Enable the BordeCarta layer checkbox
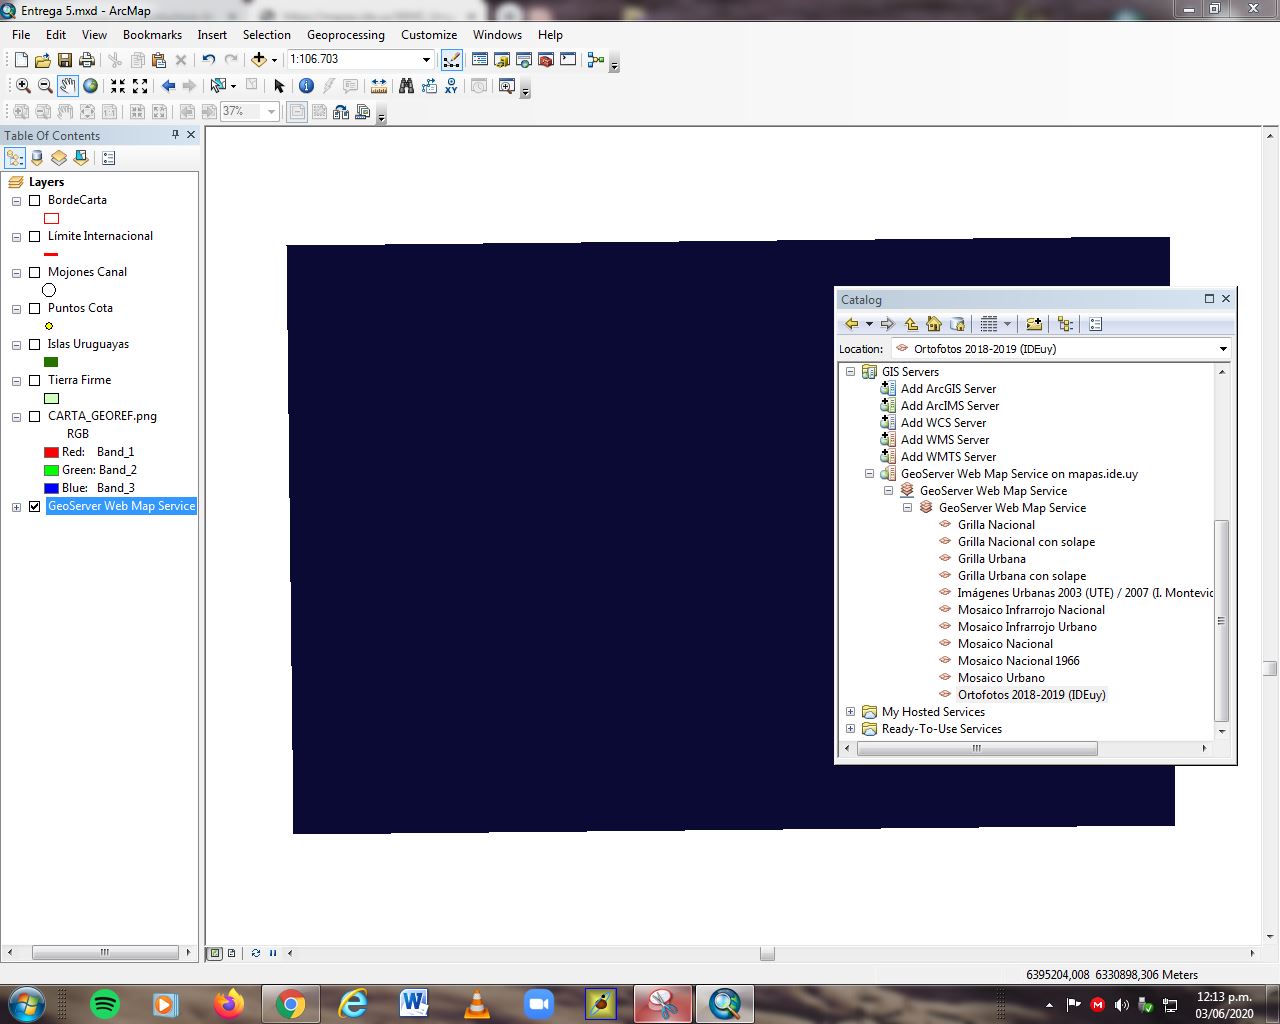This screenshot has width=1280, height=1024. pos(35,200)
